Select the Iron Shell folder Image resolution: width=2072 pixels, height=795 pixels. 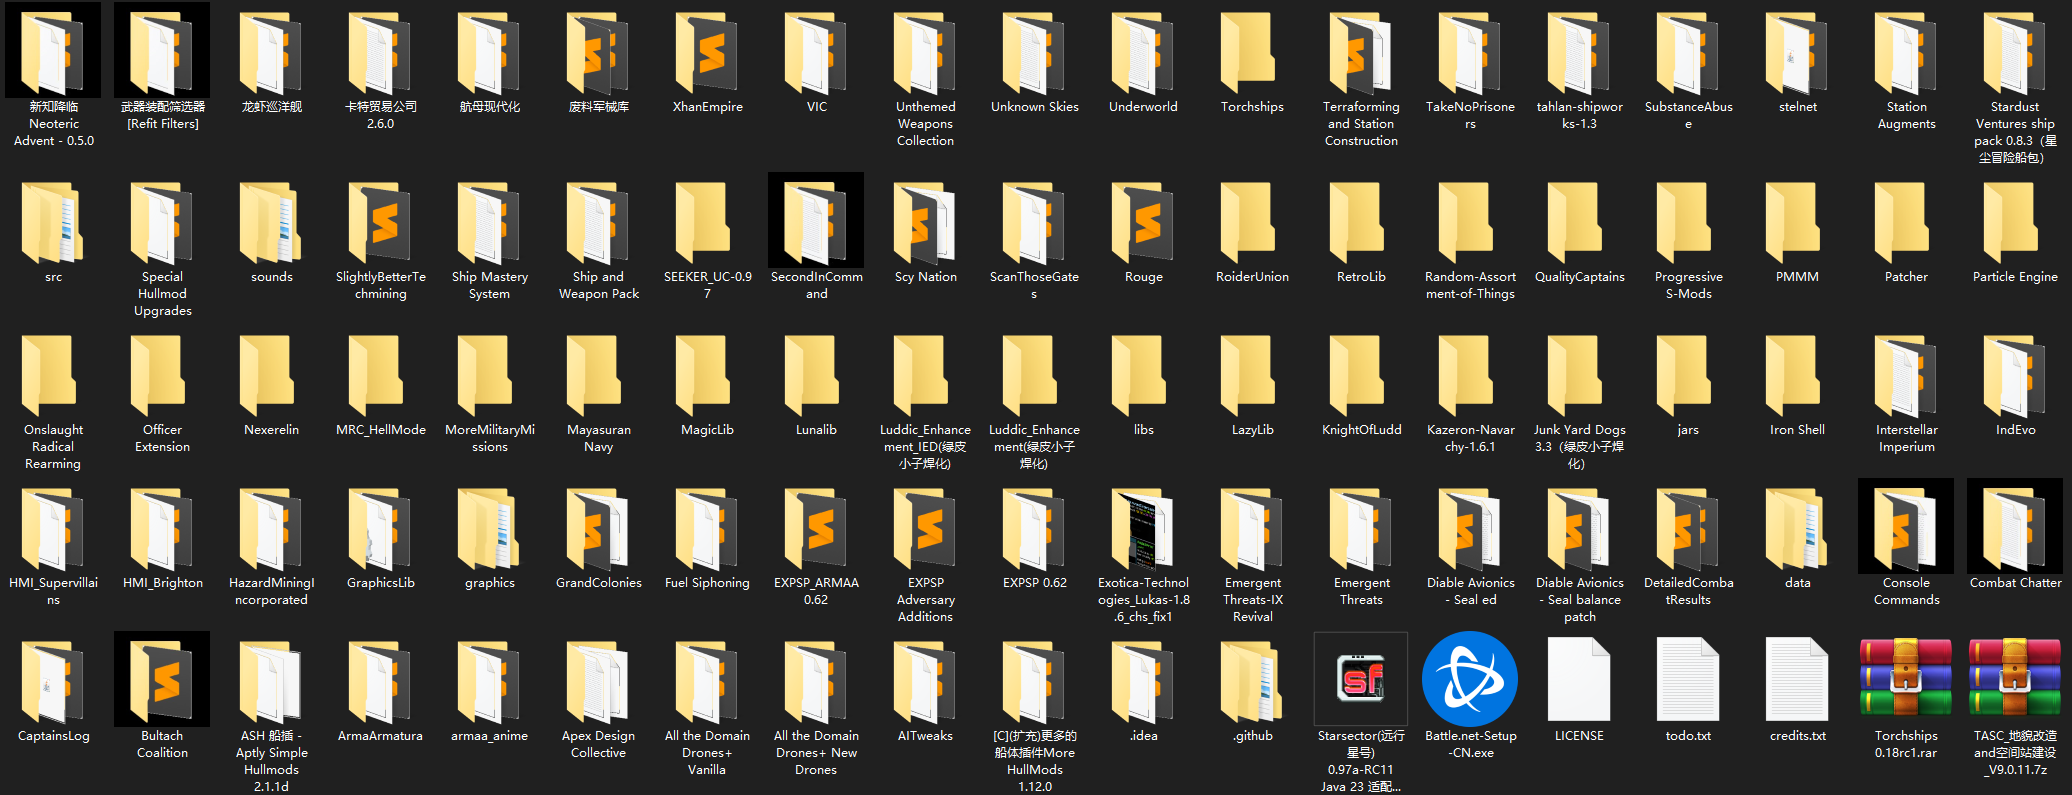(x=1797, y=376)
